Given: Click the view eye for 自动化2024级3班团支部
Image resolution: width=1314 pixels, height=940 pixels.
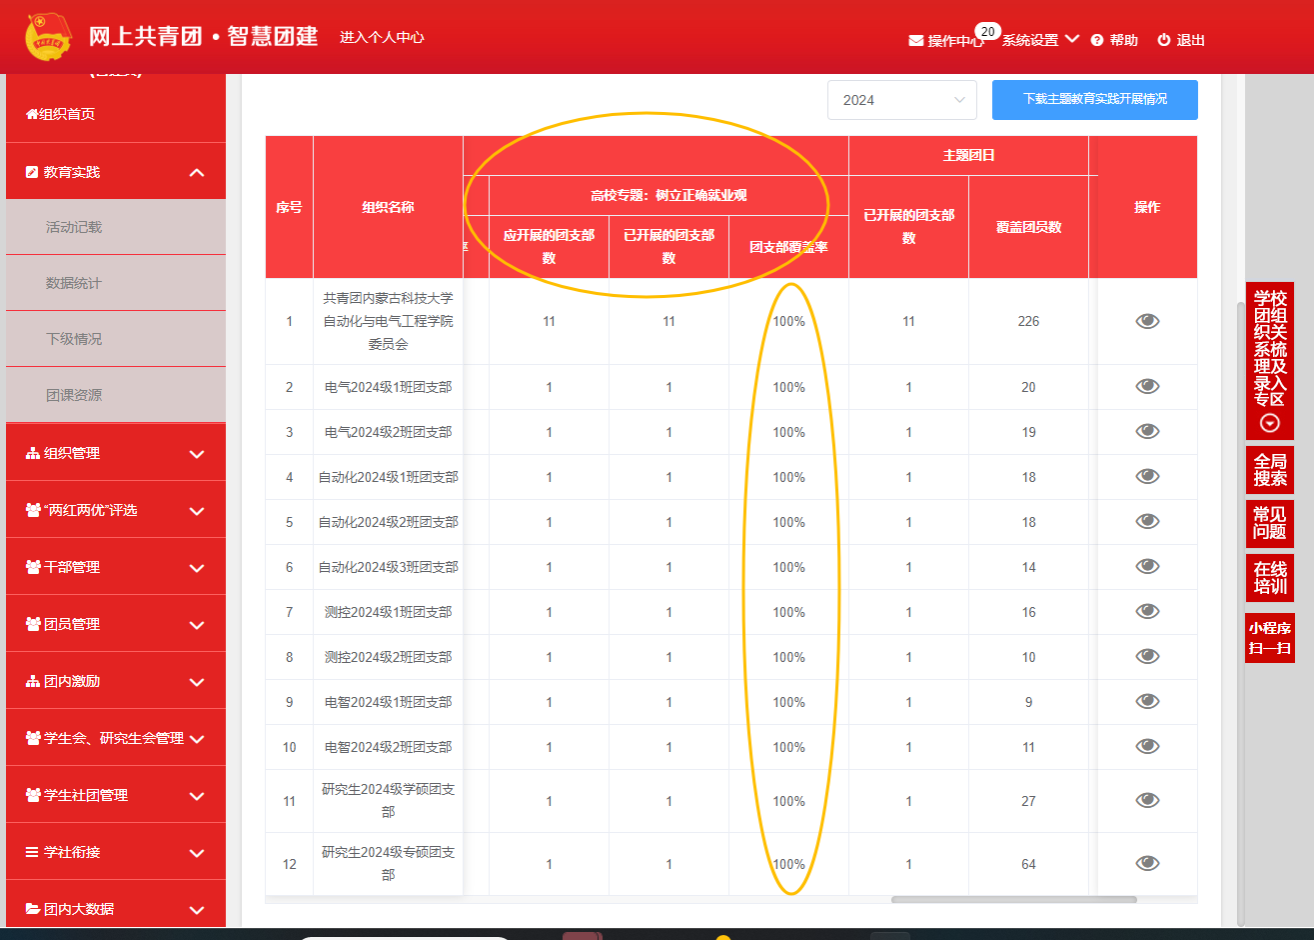Looking at the screenshot, I should click(1147, 567).
